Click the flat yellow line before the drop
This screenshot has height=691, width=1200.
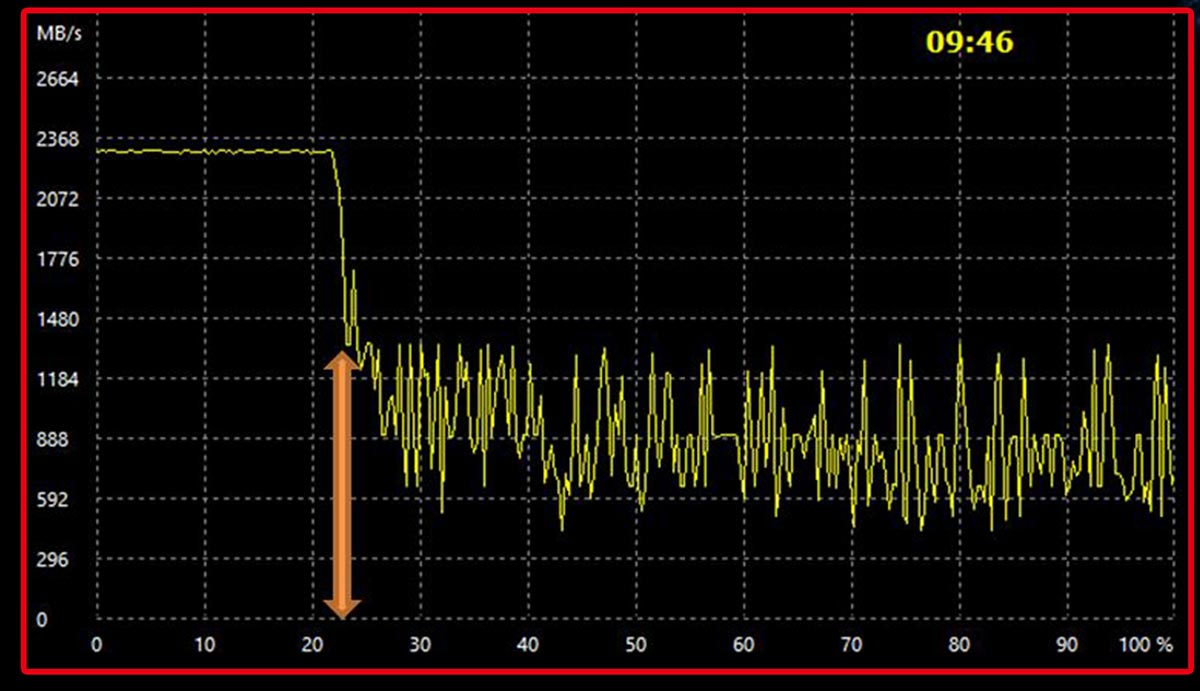(x=210, y=151)
